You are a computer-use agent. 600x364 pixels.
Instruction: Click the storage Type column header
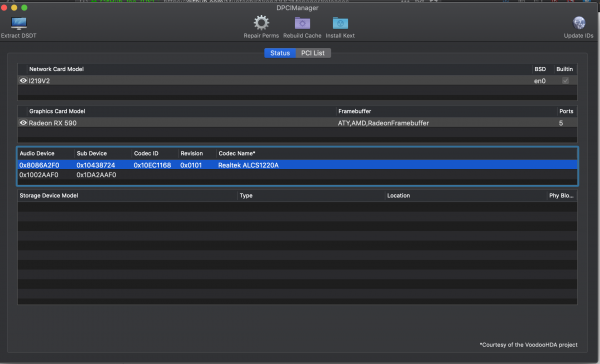click(246, 195)
